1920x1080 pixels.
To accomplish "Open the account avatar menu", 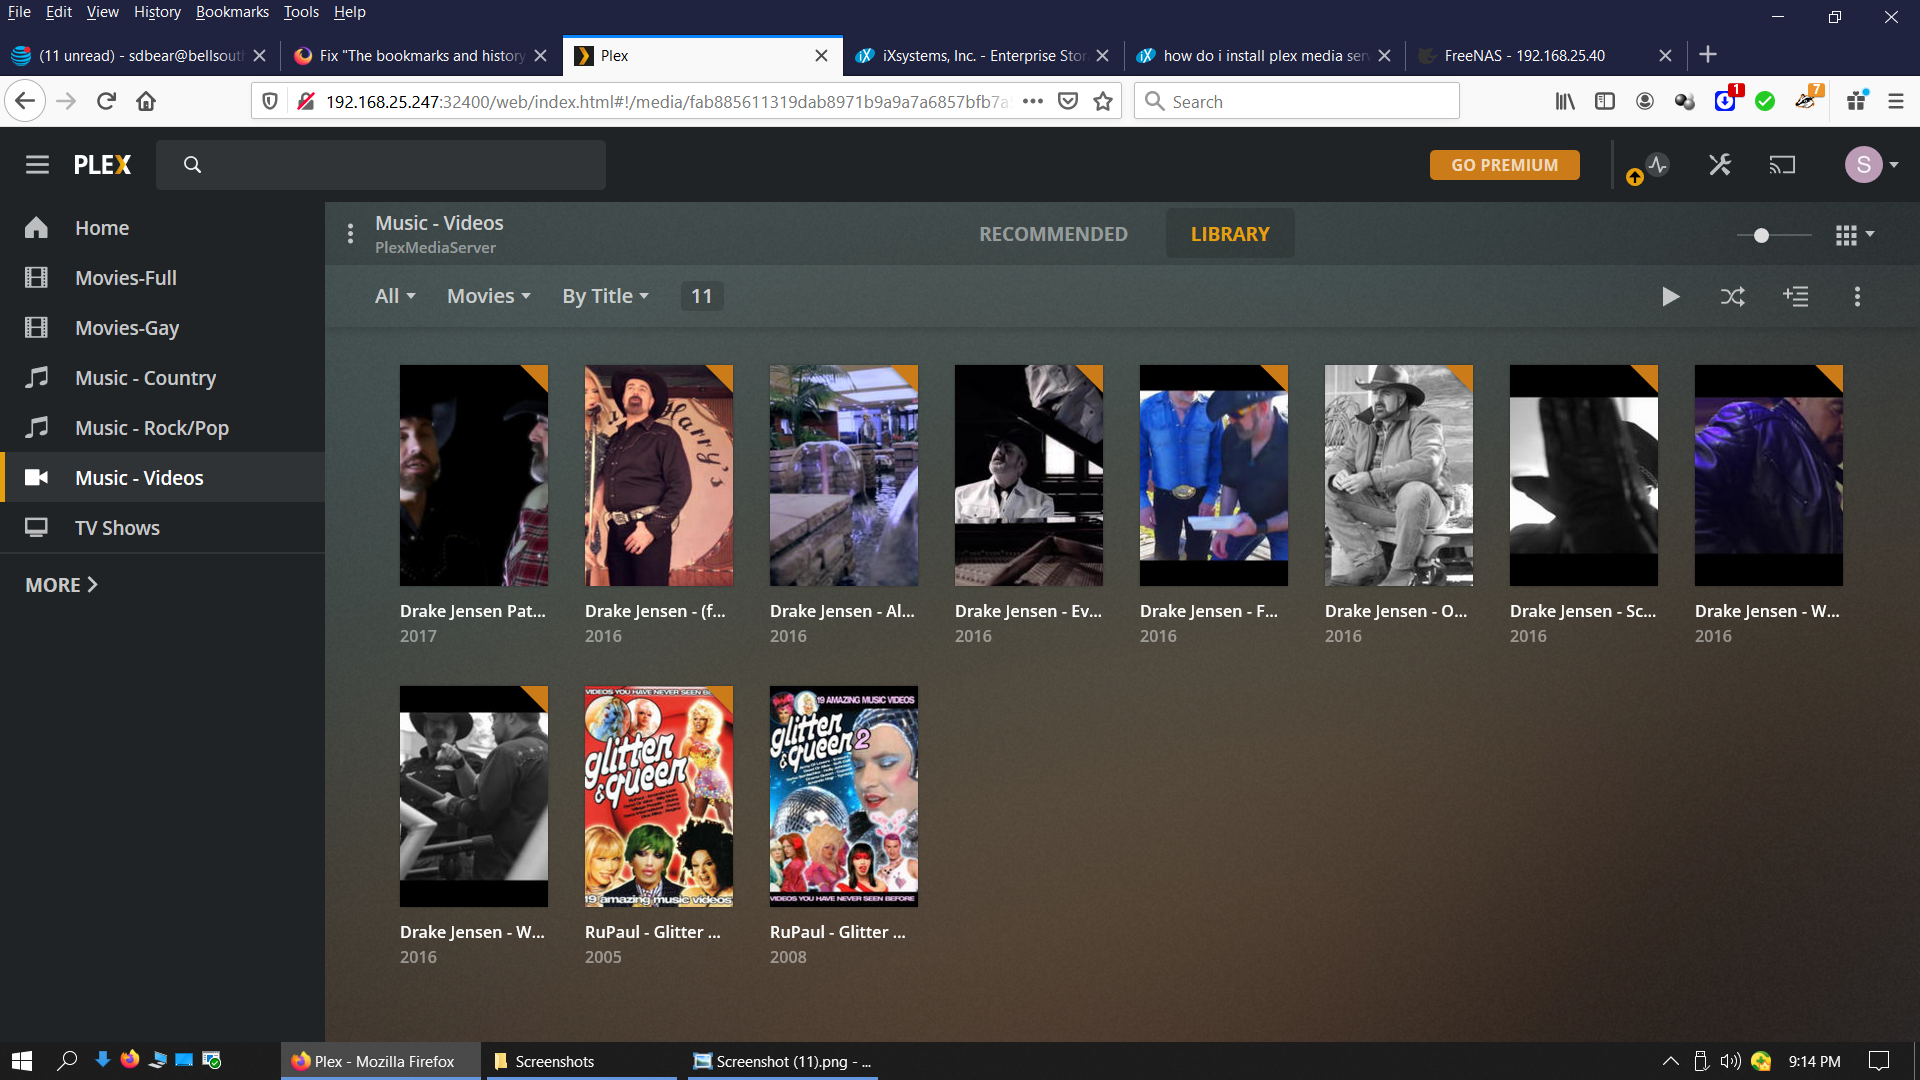I will click(x=1871, y=165).
